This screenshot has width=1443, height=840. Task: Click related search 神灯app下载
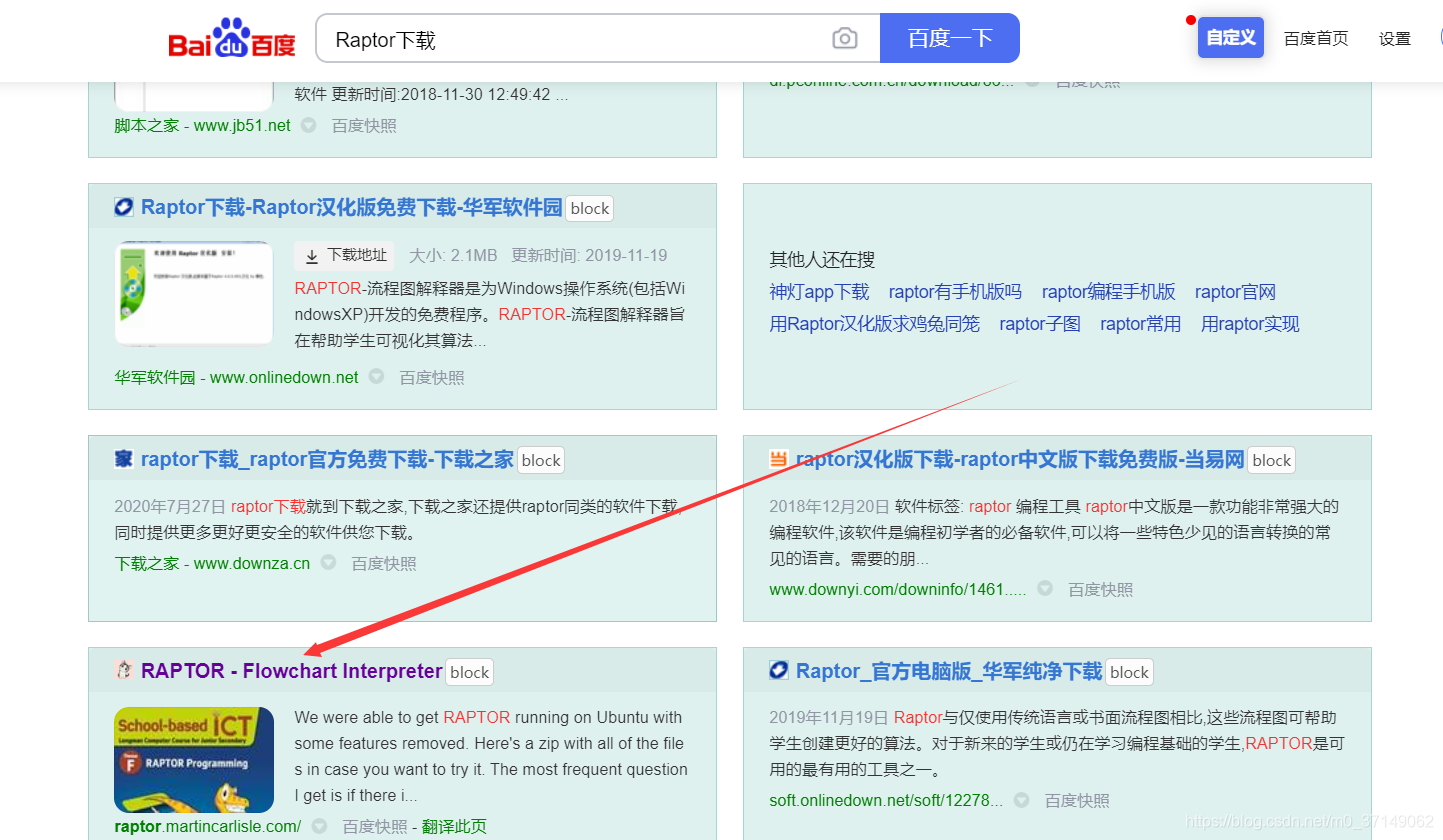point(819,292)
